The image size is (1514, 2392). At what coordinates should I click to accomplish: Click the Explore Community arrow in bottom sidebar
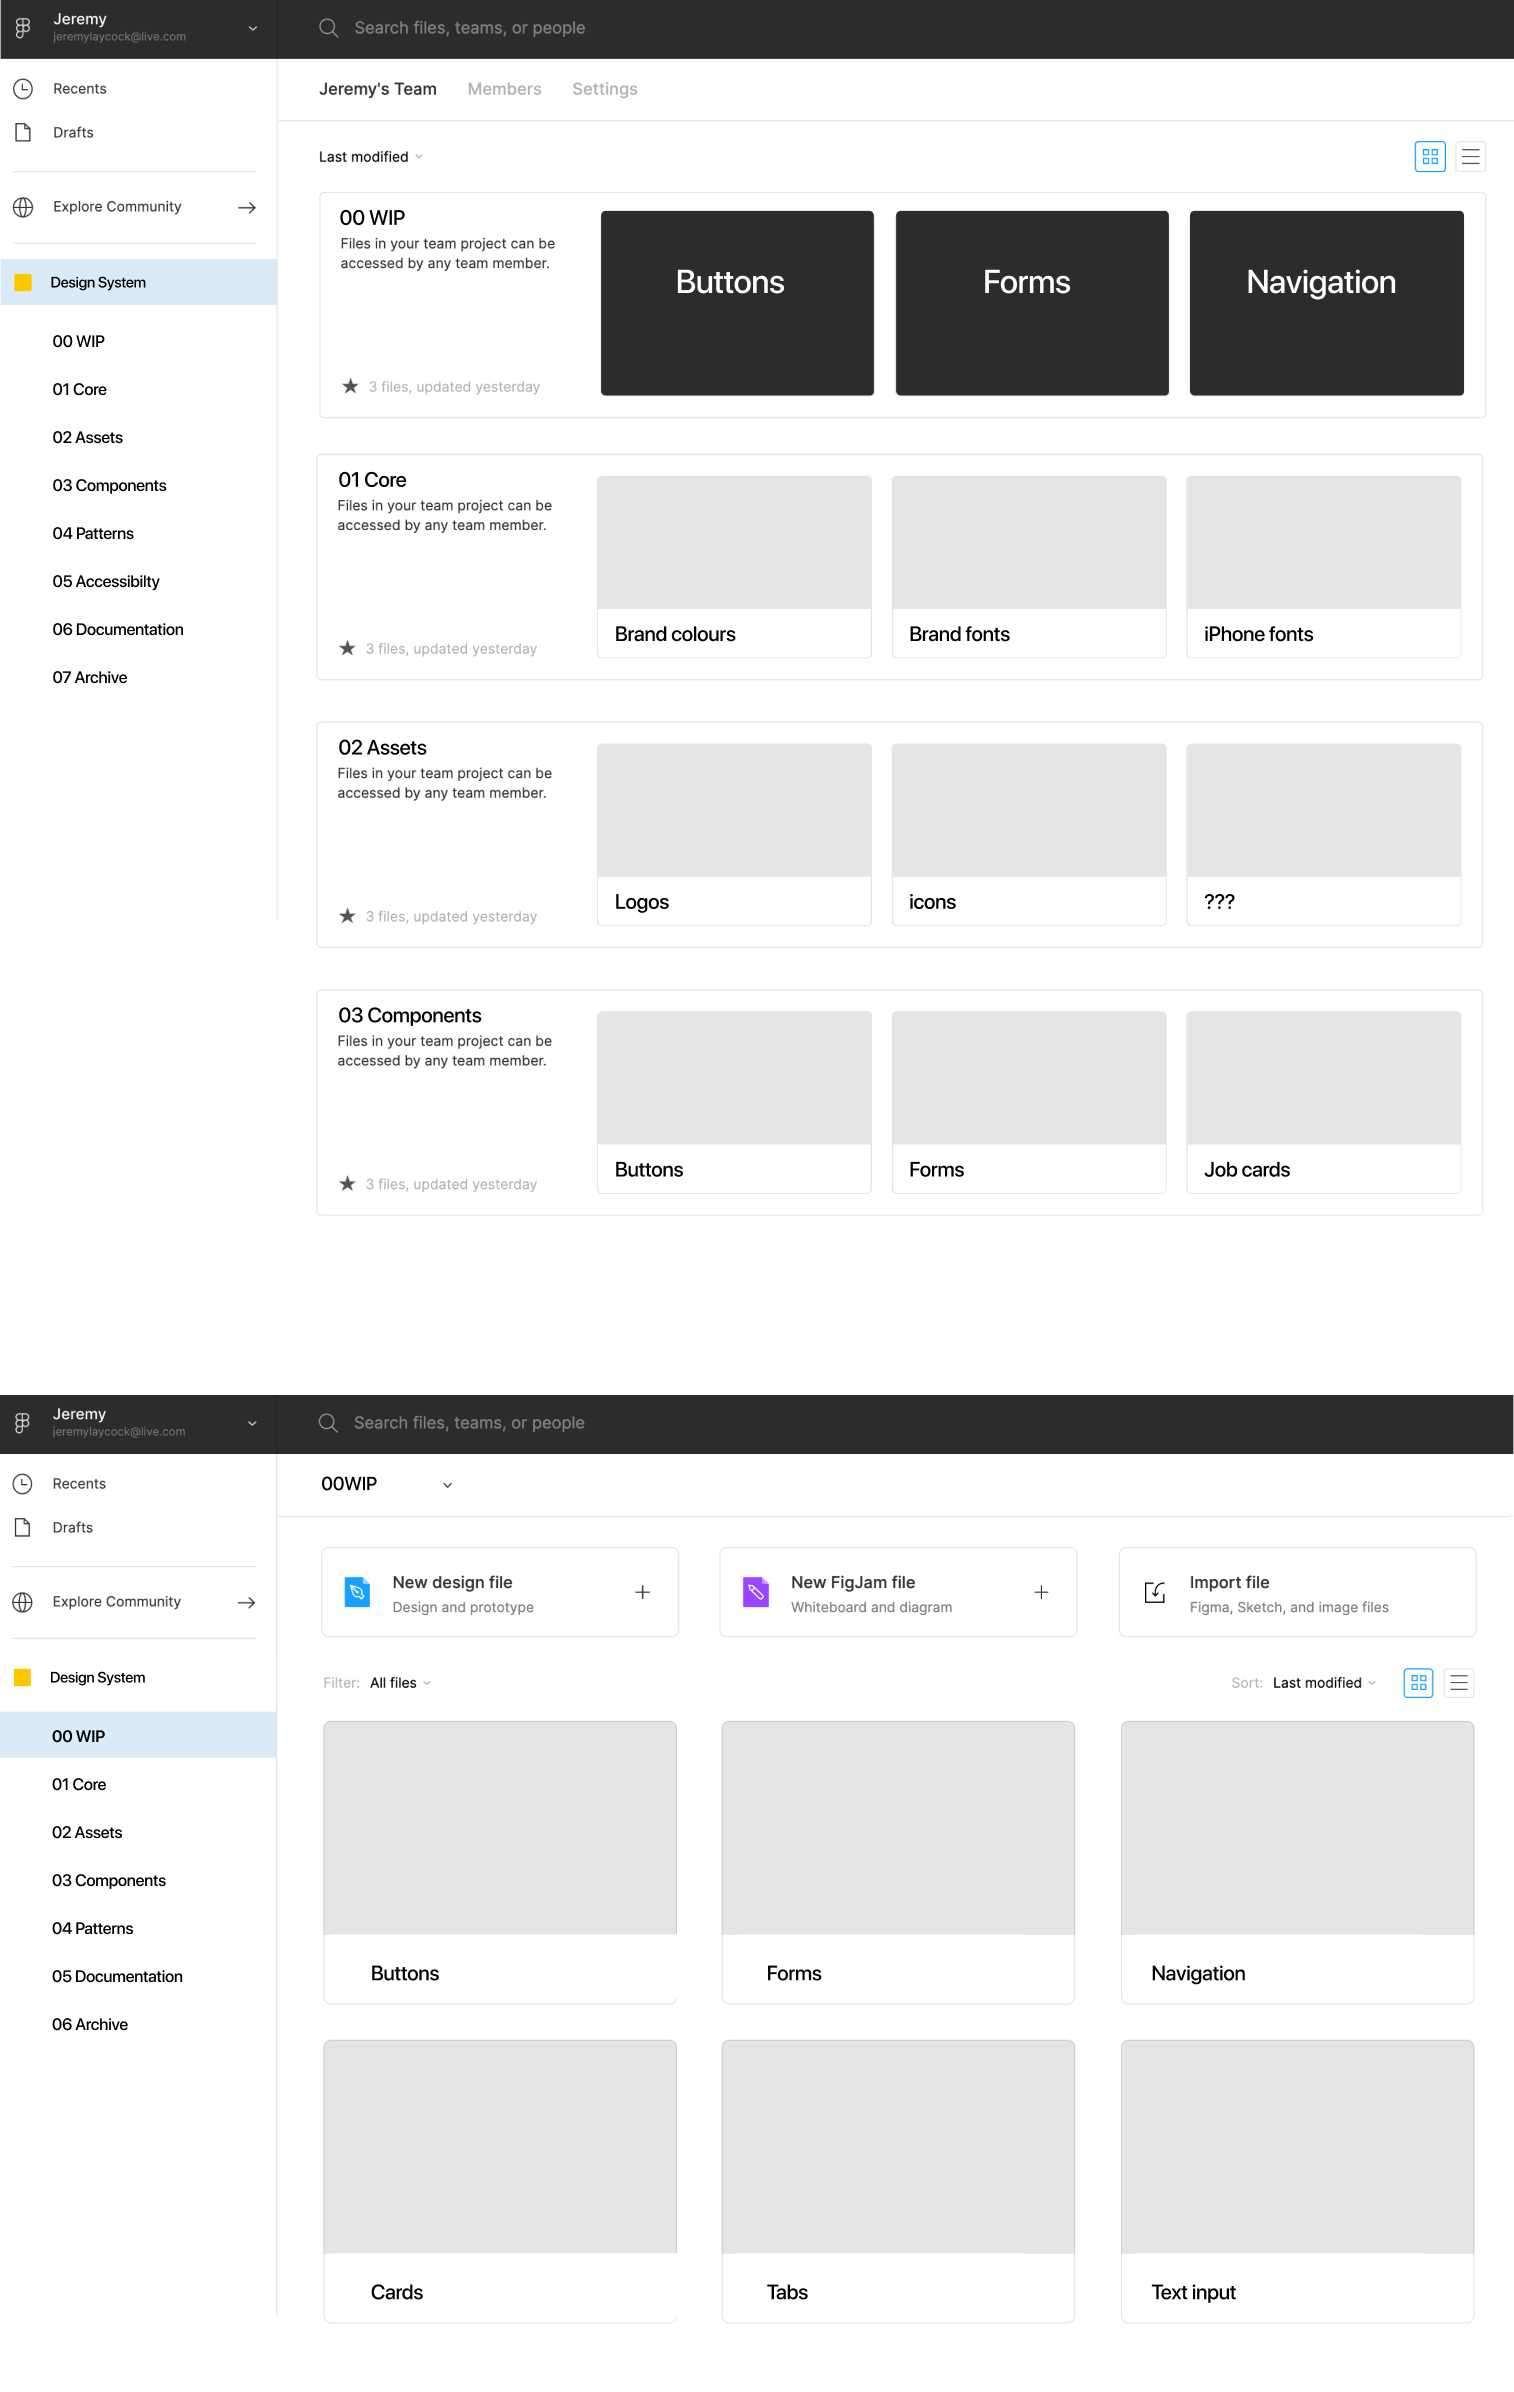247,1602
